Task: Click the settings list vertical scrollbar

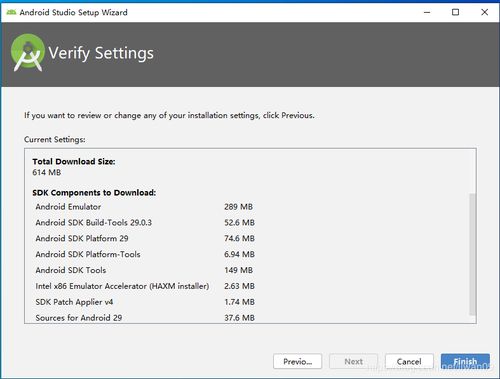Action: [x=472, y=254]
